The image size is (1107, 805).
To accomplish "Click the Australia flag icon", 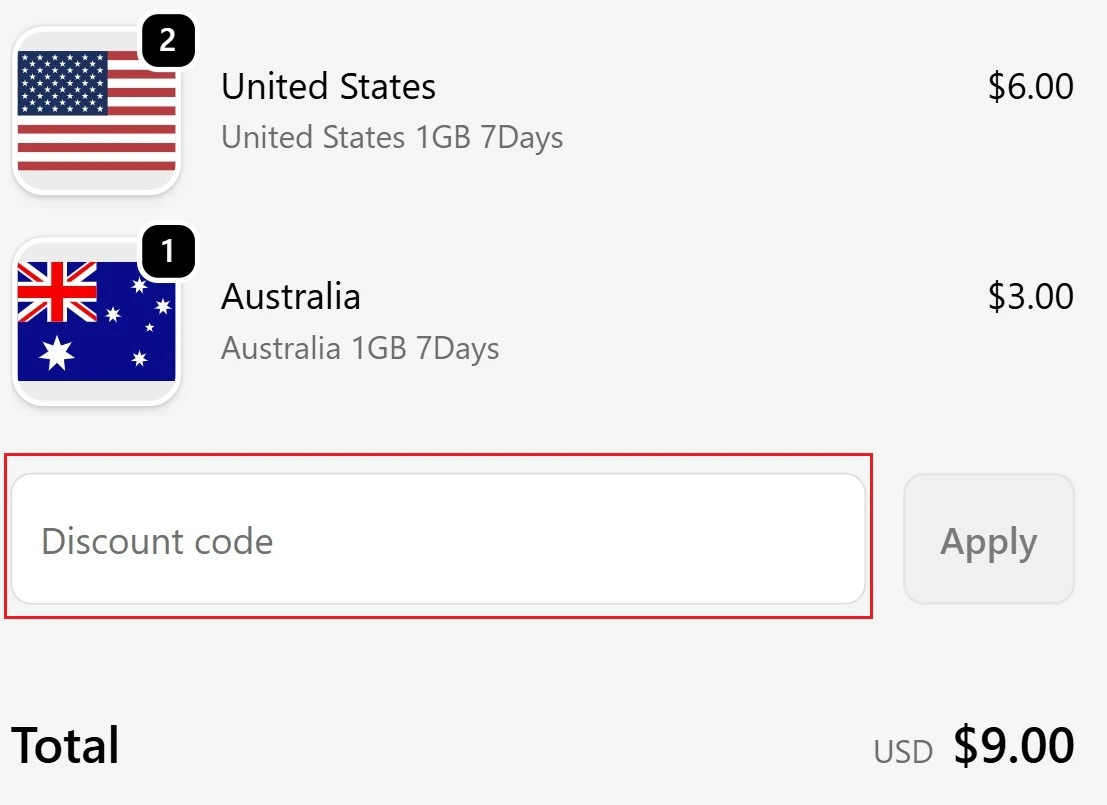I will tap(96, 322).
